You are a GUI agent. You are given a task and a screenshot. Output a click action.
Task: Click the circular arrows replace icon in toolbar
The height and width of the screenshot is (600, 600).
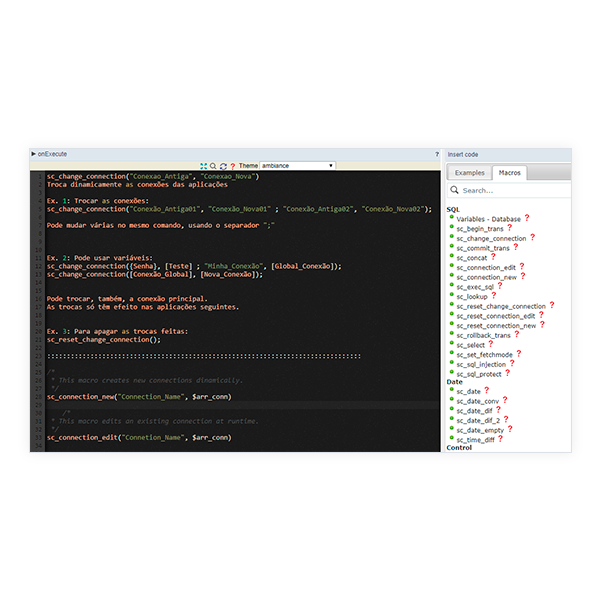pyautogui.click(x=223, y=165)
